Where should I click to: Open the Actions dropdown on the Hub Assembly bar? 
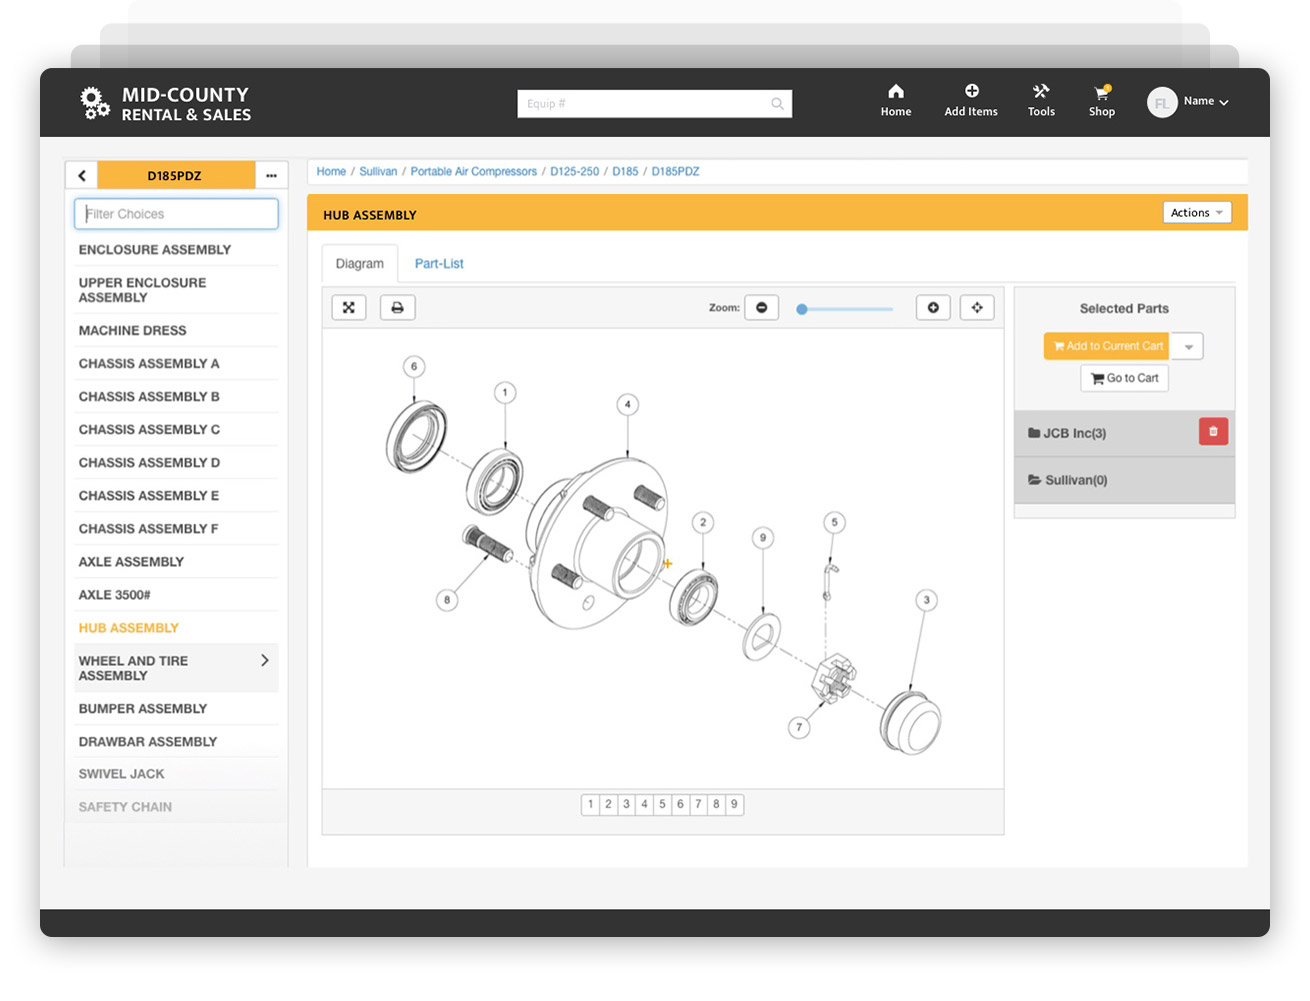(x=1196, y=212)
